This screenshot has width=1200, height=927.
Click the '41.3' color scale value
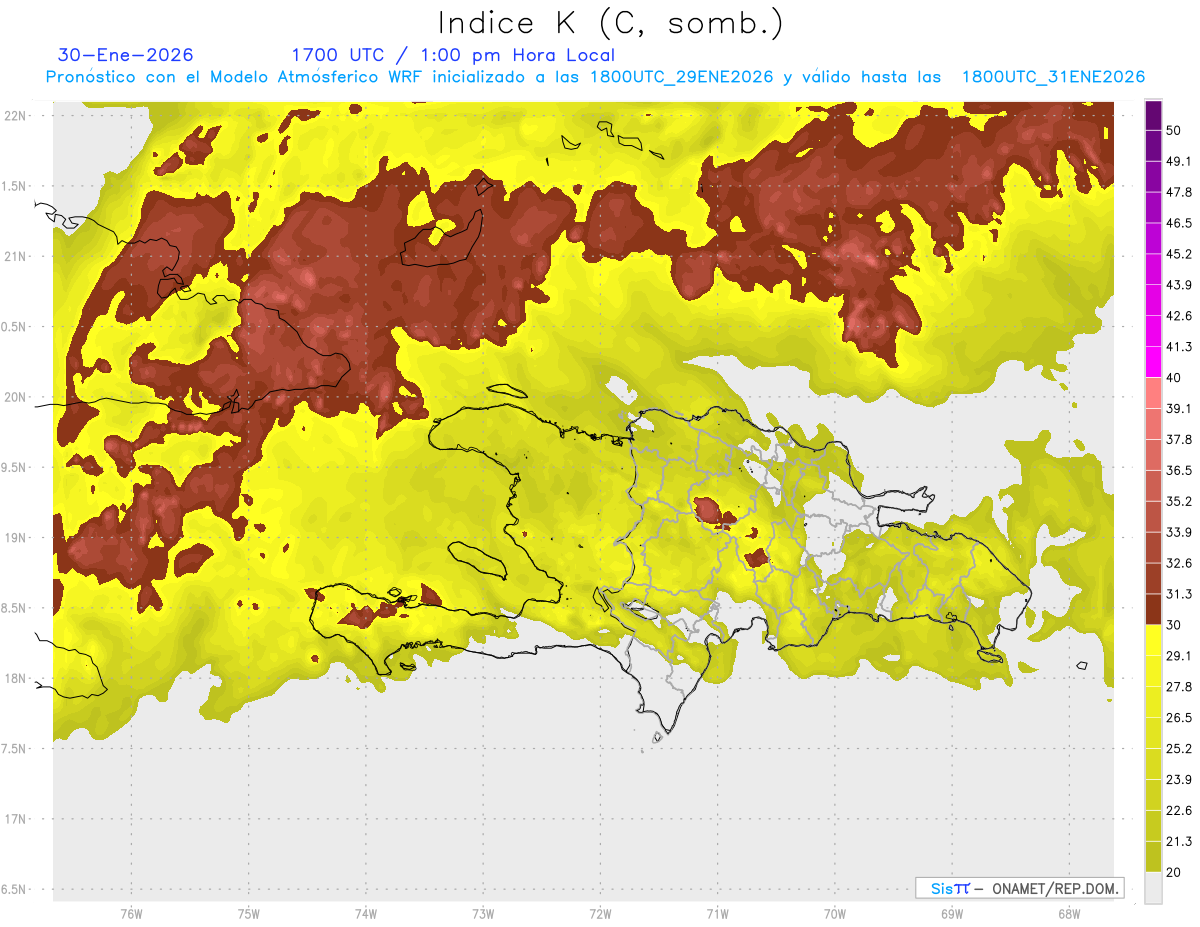(x=1179, y=347)
